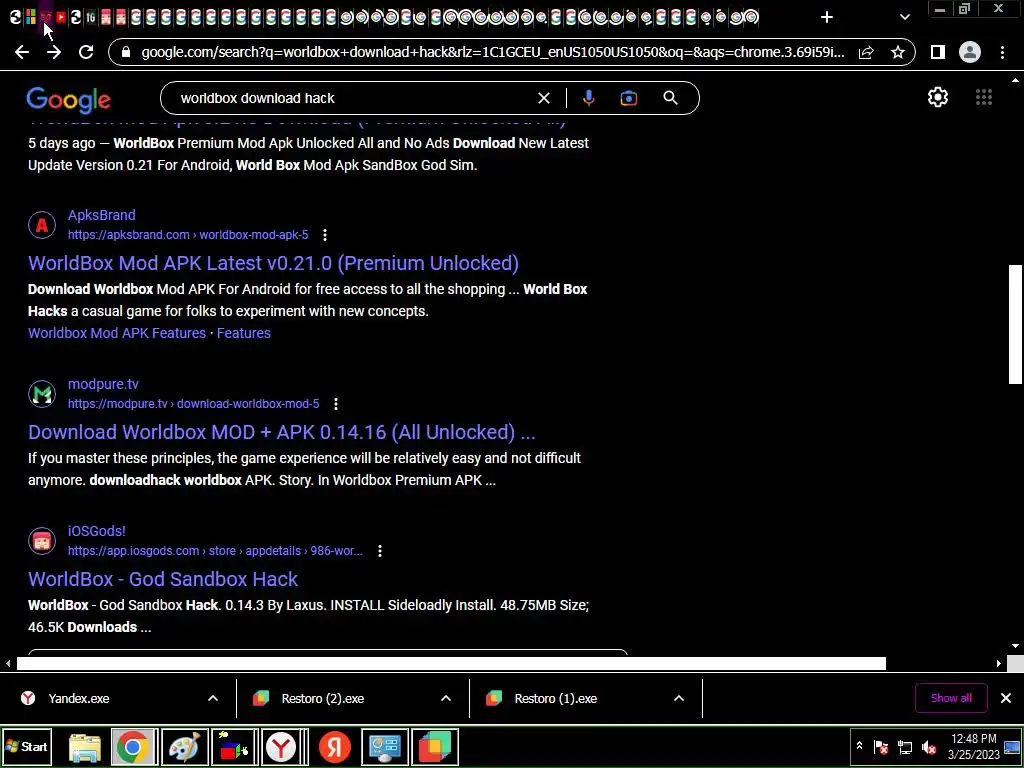Click the muted volume tray icon
This screenshot has width=1024, height=768.
click(929, 747)
